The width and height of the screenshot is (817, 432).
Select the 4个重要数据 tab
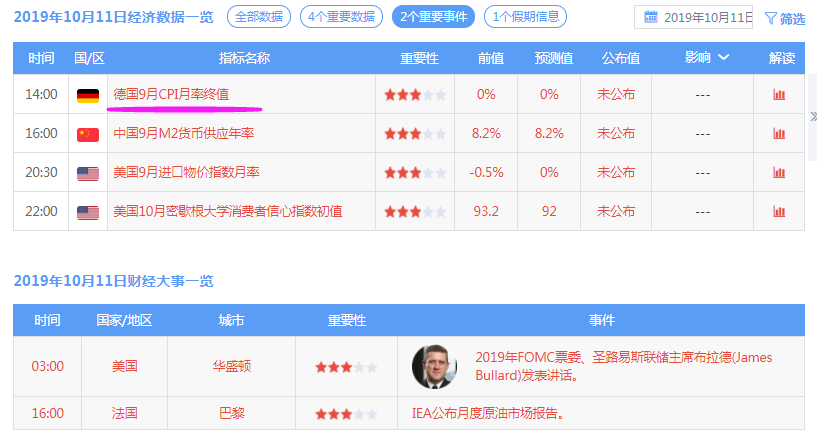tap(341, 17)
